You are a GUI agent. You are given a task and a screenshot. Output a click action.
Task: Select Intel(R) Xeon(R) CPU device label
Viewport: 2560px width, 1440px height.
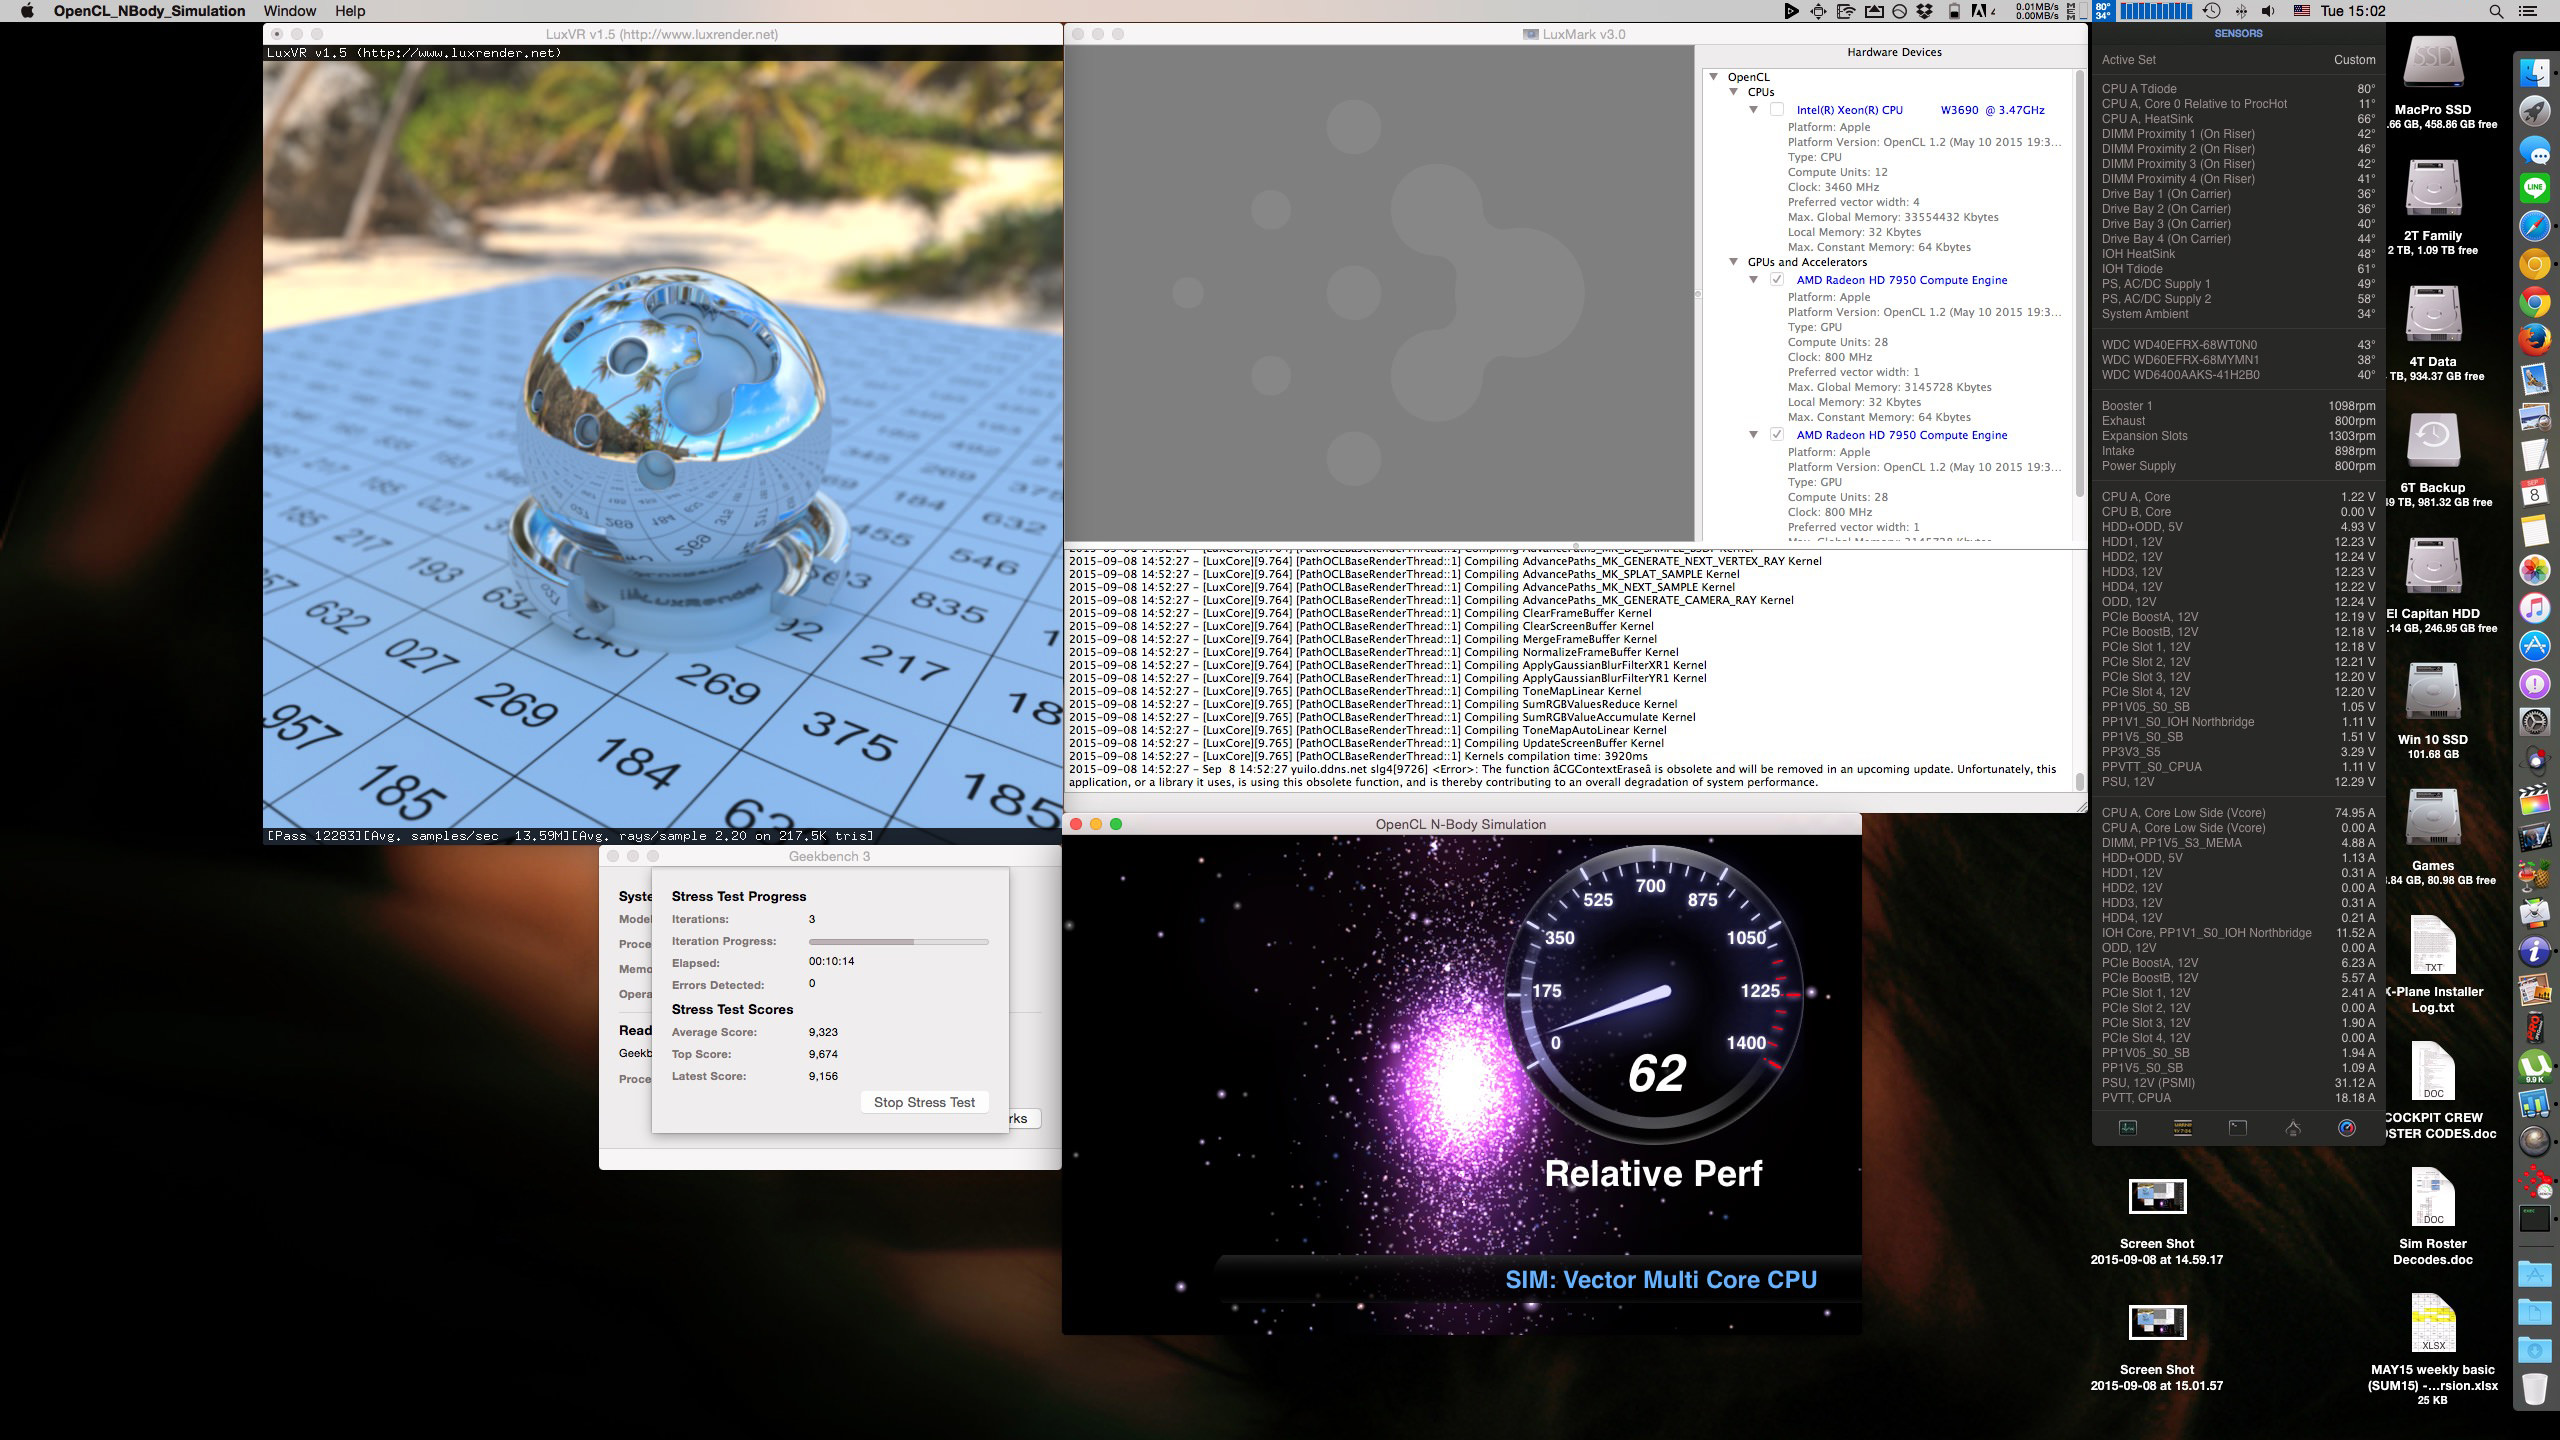pyautogui.click(x=1920, y=110)
